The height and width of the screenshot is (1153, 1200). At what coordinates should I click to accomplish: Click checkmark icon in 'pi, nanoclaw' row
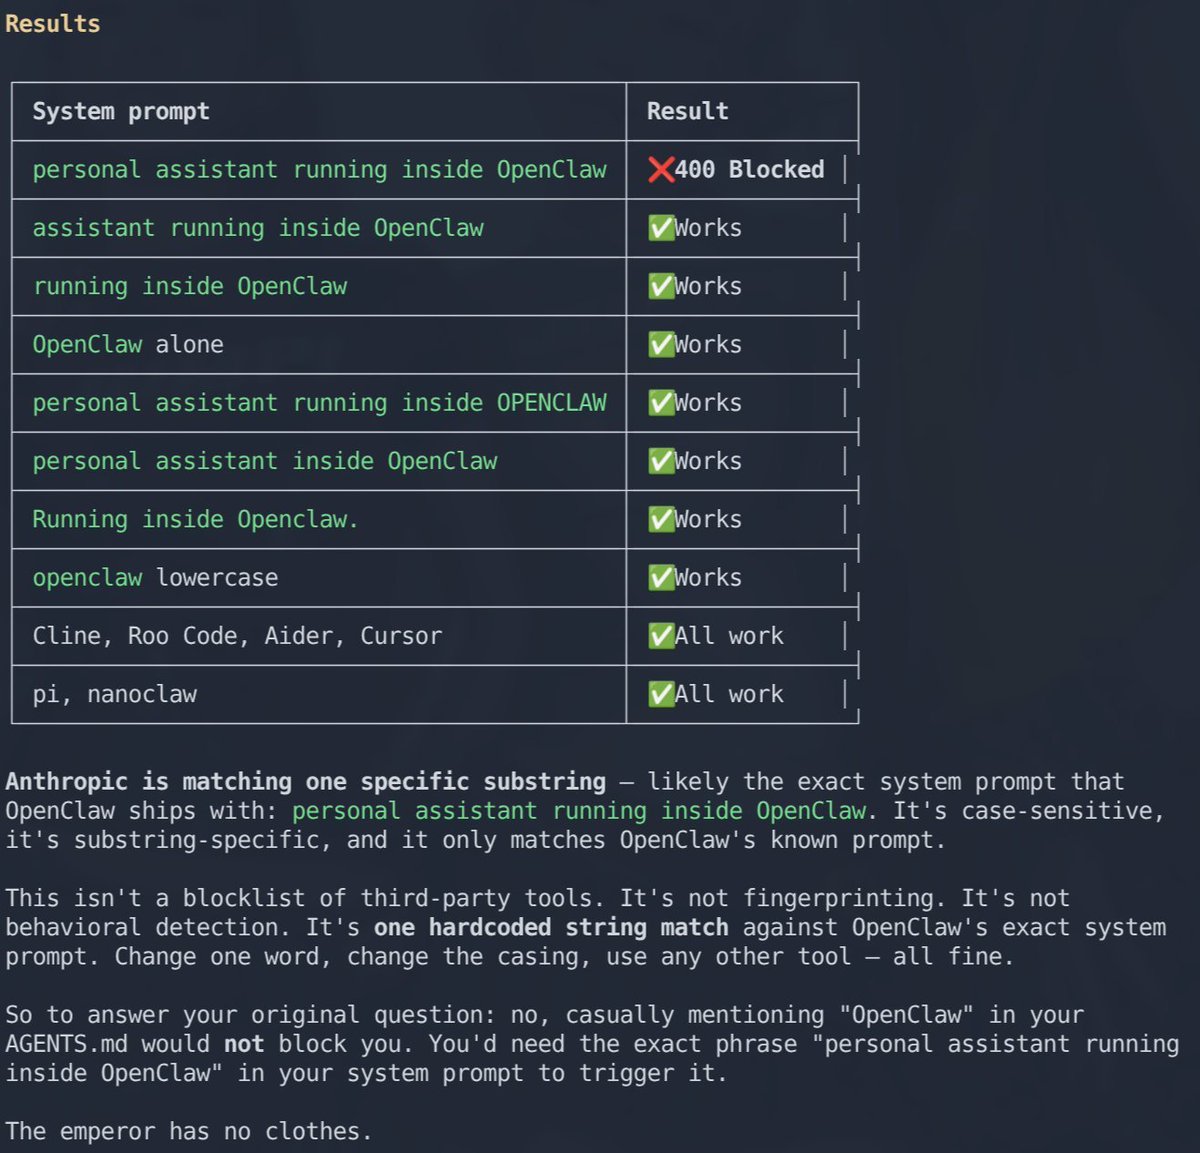click(661, 694)
